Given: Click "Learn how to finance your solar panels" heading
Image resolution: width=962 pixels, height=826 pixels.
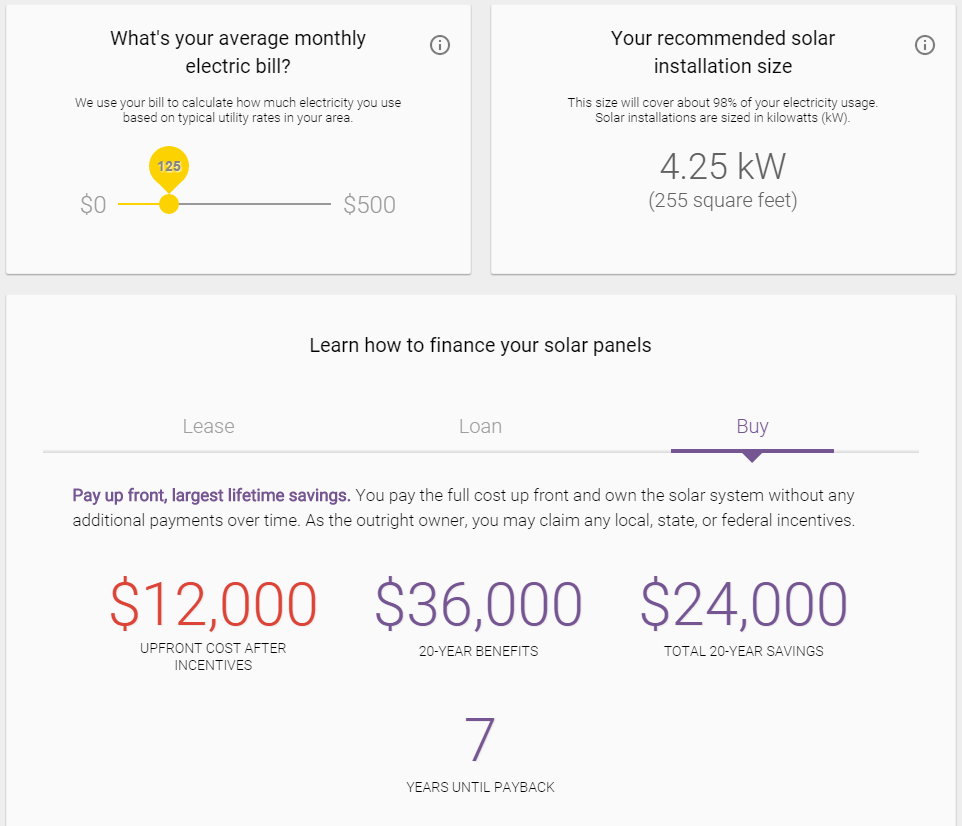Looking at the screenshot, I should click(480, 345).
